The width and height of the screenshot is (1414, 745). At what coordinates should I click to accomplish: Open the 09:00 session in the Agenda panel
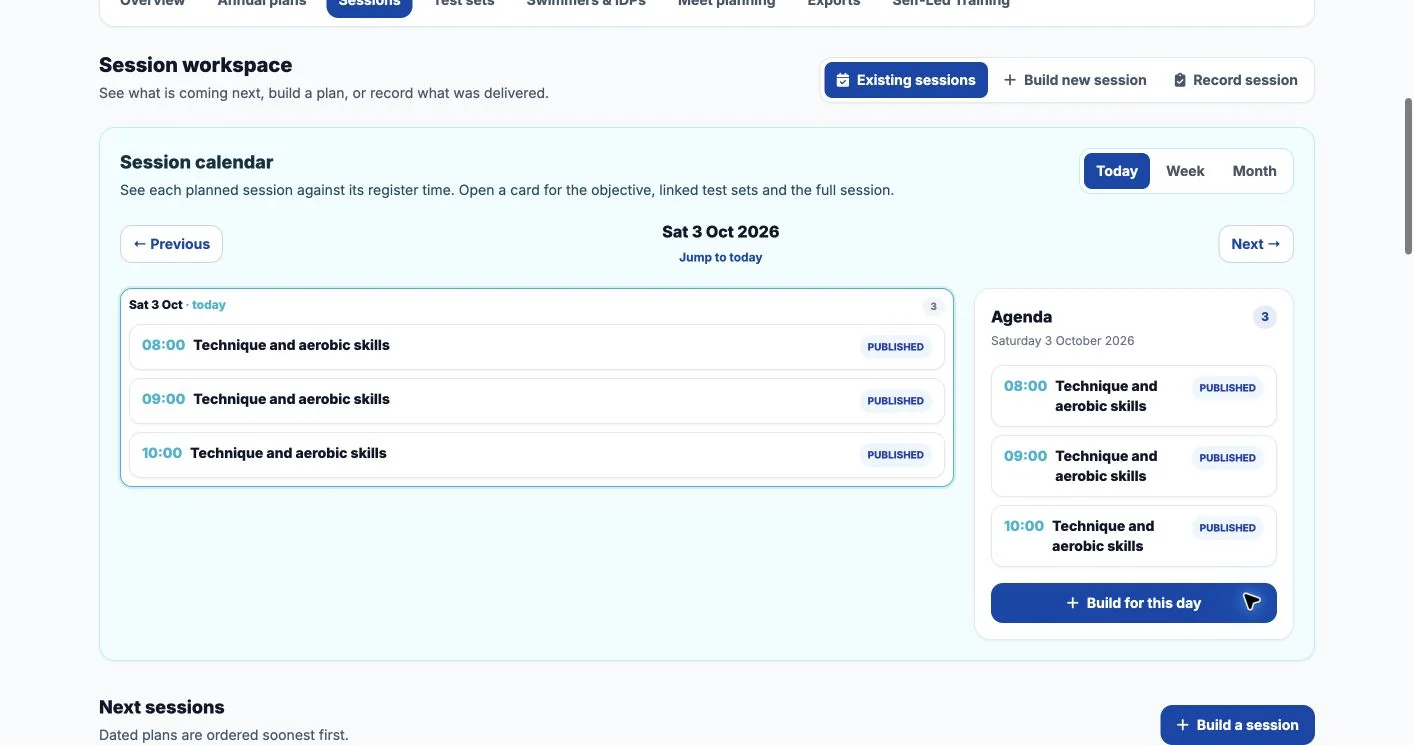(x=1134, y=466)
